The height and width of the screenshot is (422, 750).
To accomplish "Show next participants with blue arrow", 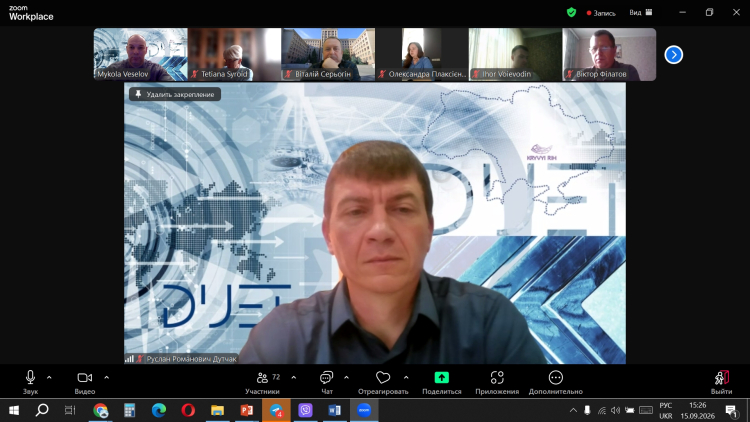I will tap(673, 55).
